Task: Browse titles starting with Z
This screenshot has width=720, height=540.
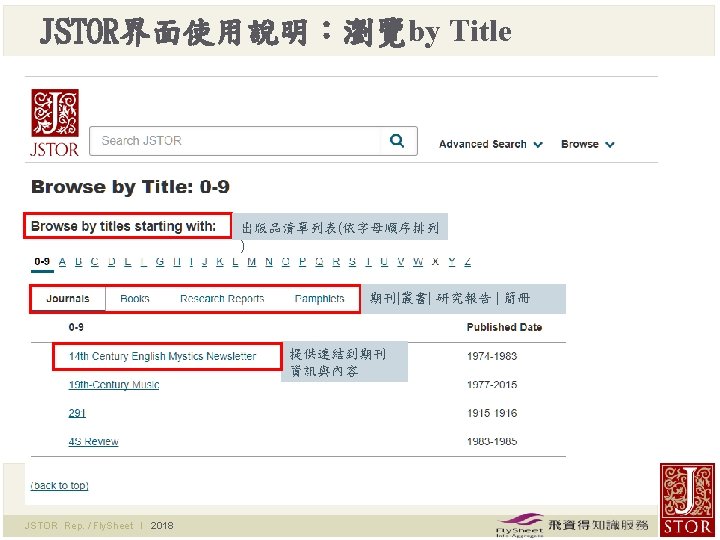Action: pos(467,262)
